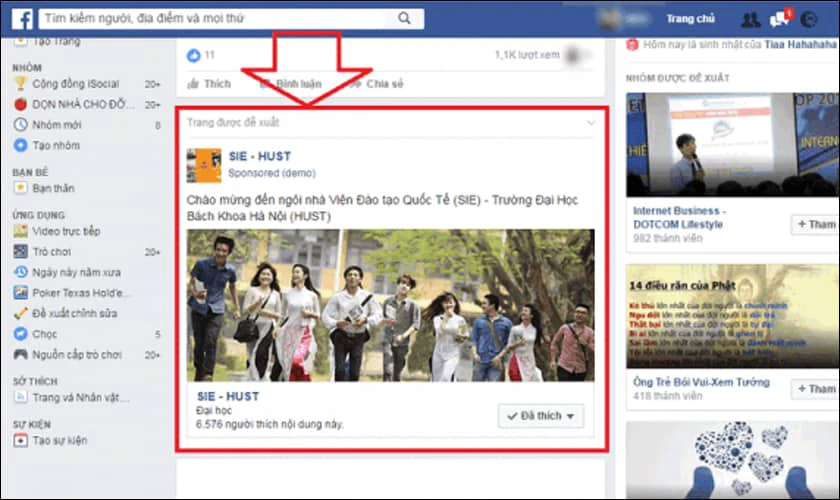Click the Bạn thân star icon

[20, 188]
